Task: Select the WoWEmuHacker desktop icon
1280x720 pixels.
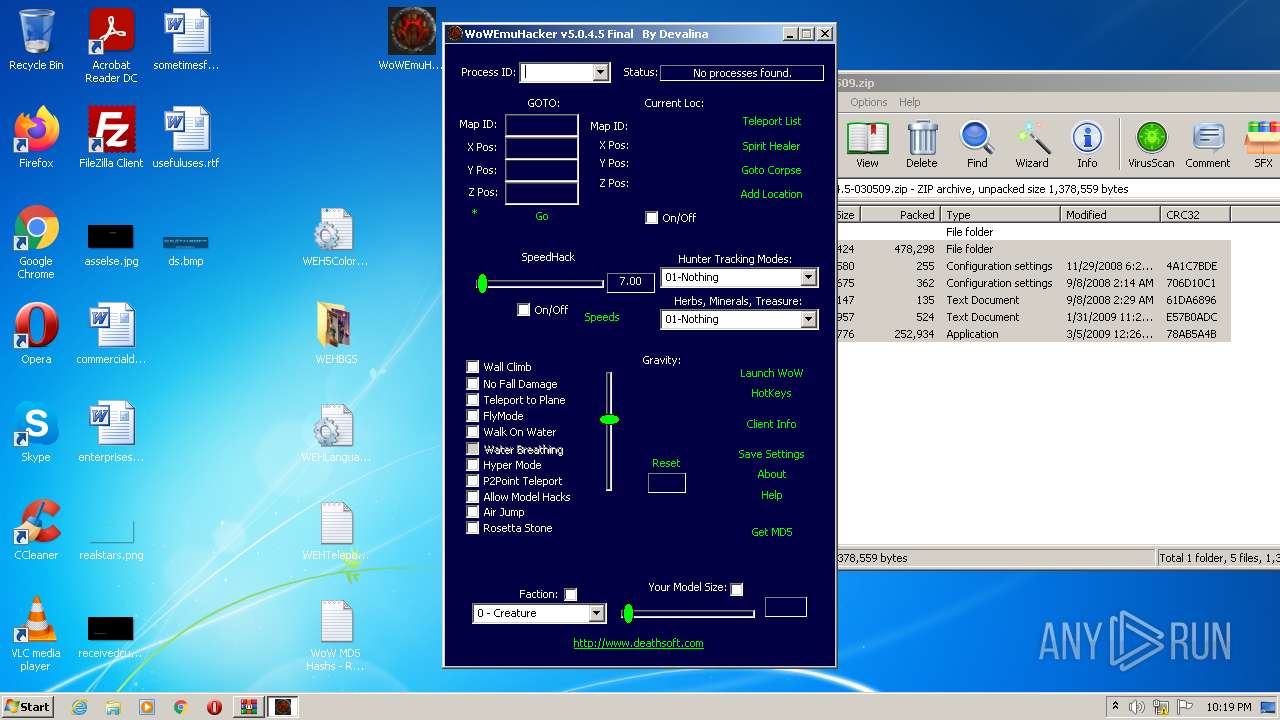Action: pos(411,40)
